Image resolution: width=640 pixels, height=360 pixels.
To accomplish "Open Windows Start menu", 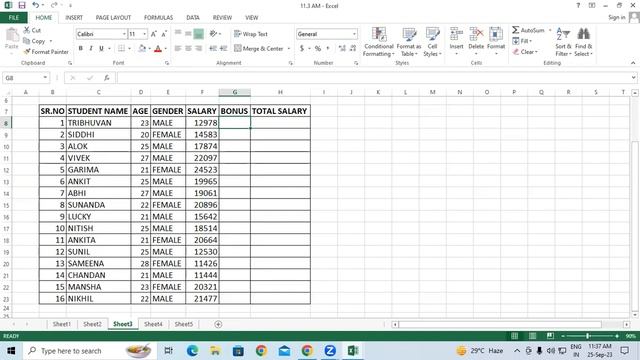I will coord(11,351).
